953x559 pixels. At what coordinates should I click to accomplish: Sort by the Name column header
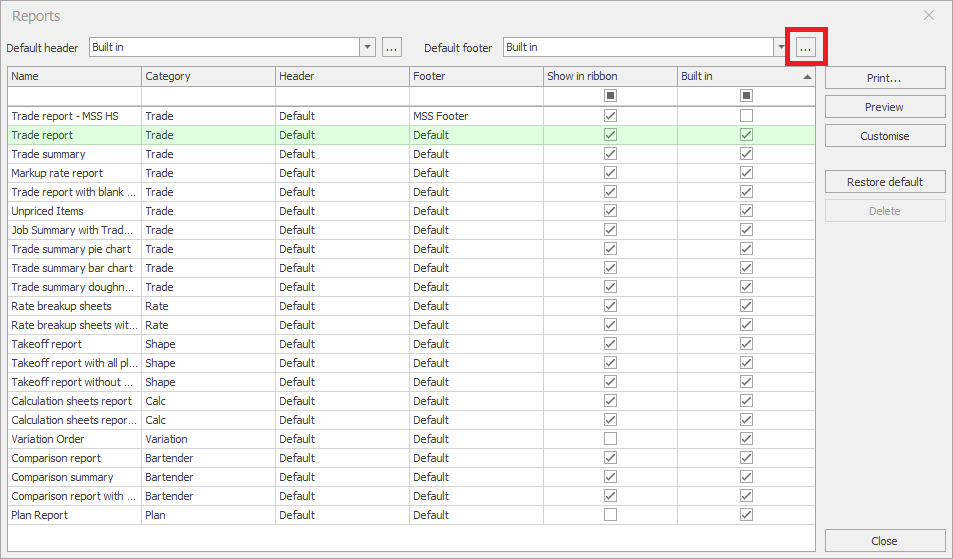point(74,76)
